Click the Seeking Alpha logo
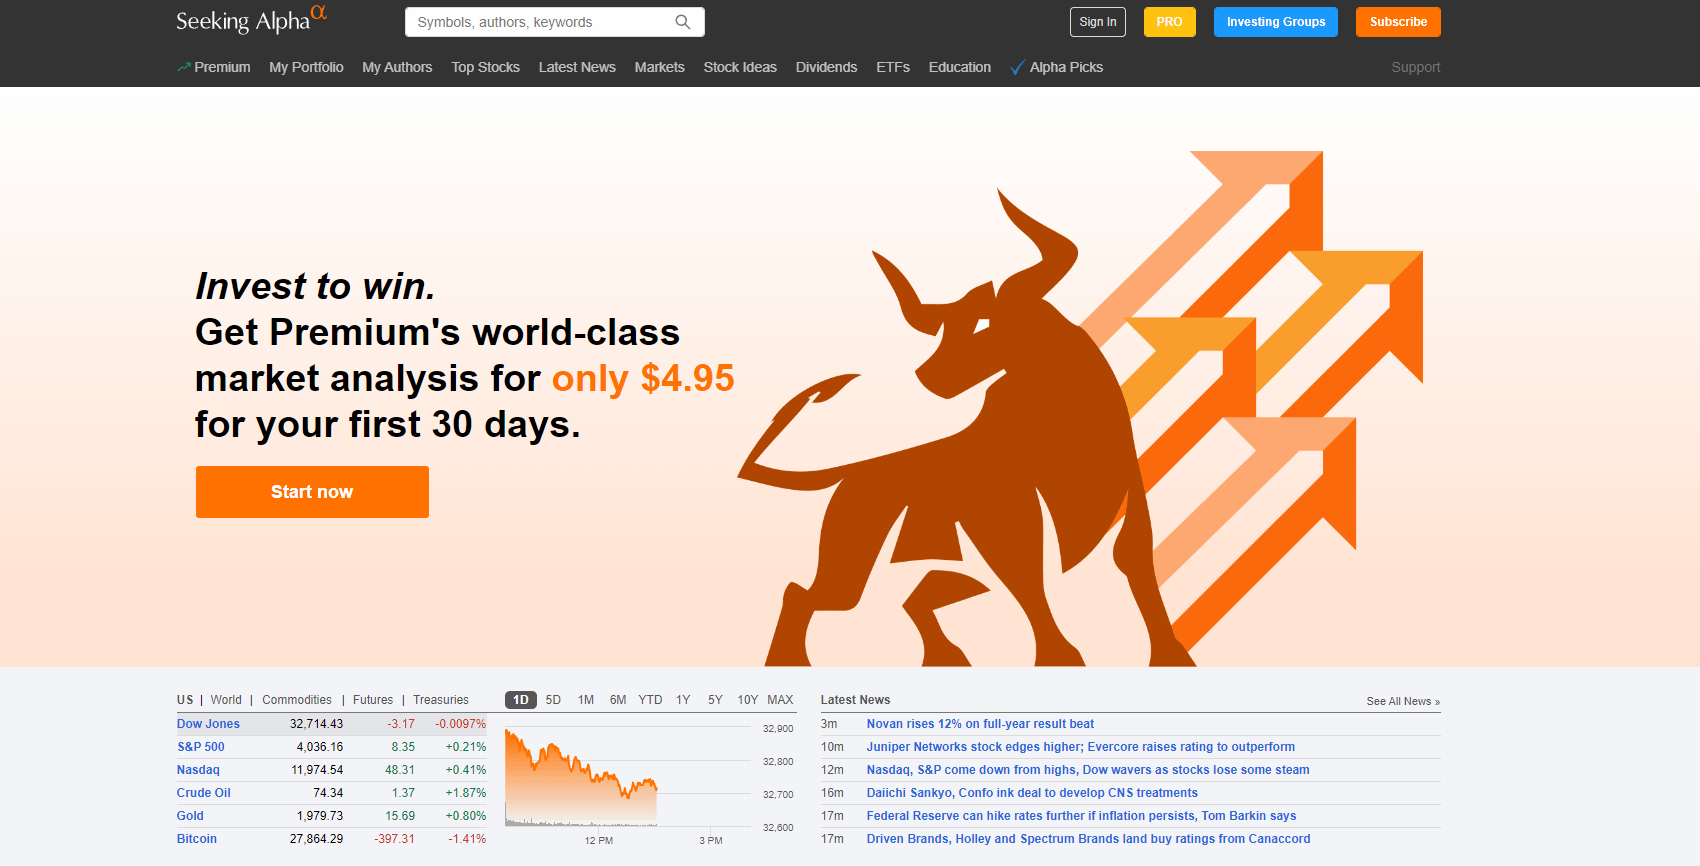 tap(251, 20)
